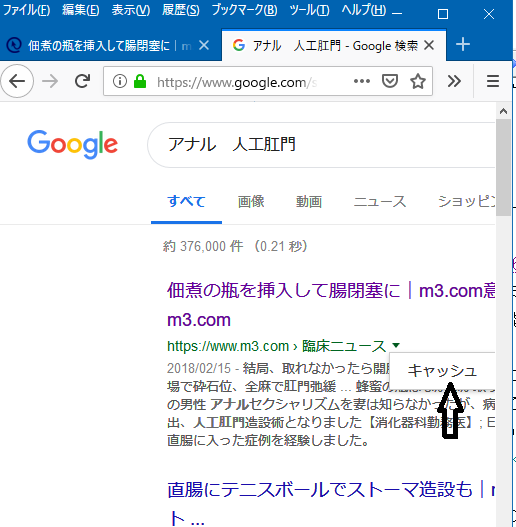Open the ファイル(F) menu
Image resolution: width=516 pixels, height=527 pixels.
(x=26, y=10)
